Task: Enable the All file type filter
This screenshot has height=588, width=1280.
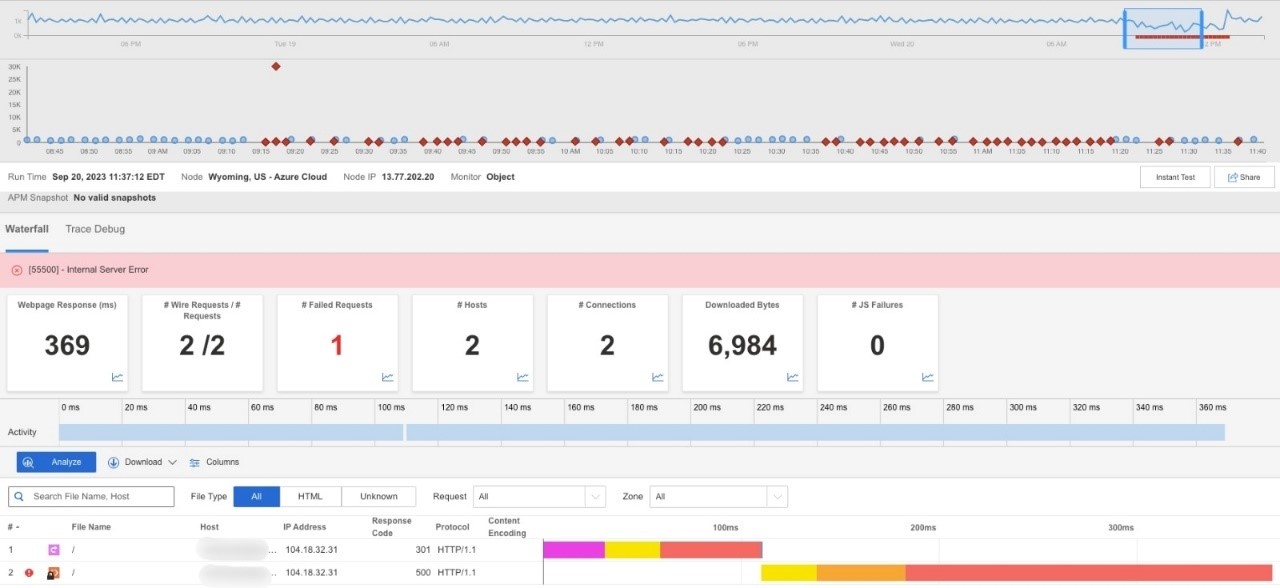Action: click(x=255, y=495)
